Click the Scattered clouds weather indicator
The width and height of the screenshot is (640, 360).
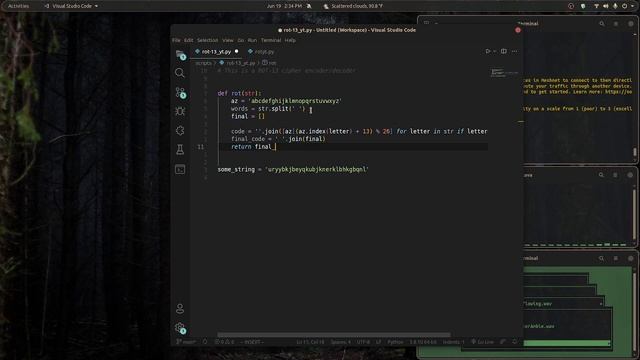(353, 6)
